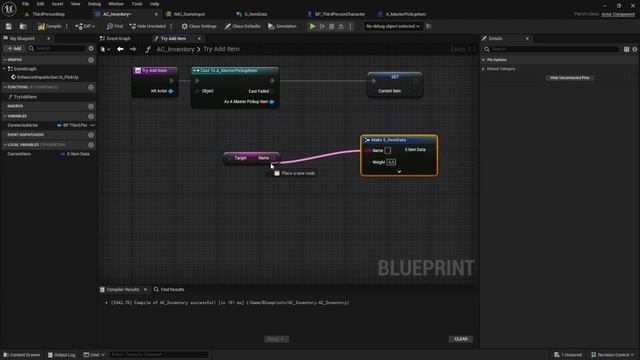Click AC_Inventory breadcrumb

175,49
